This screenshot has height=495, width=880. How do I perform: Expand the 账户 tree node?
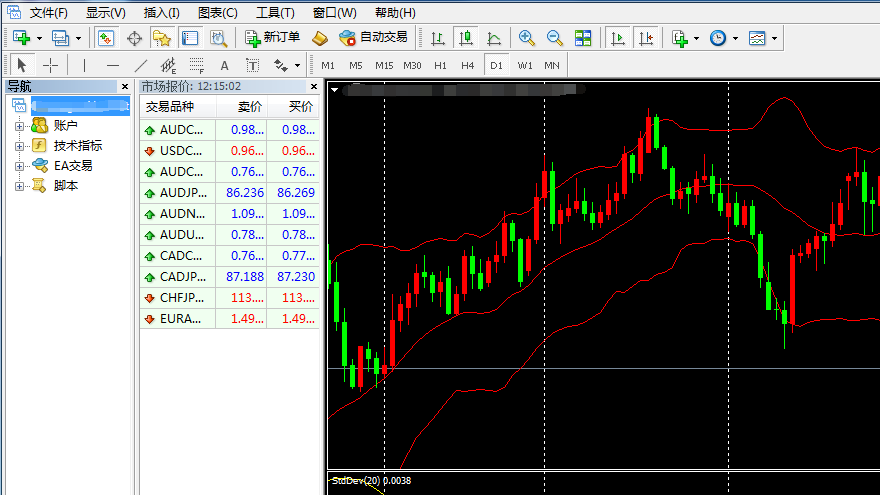click(19, 126)
